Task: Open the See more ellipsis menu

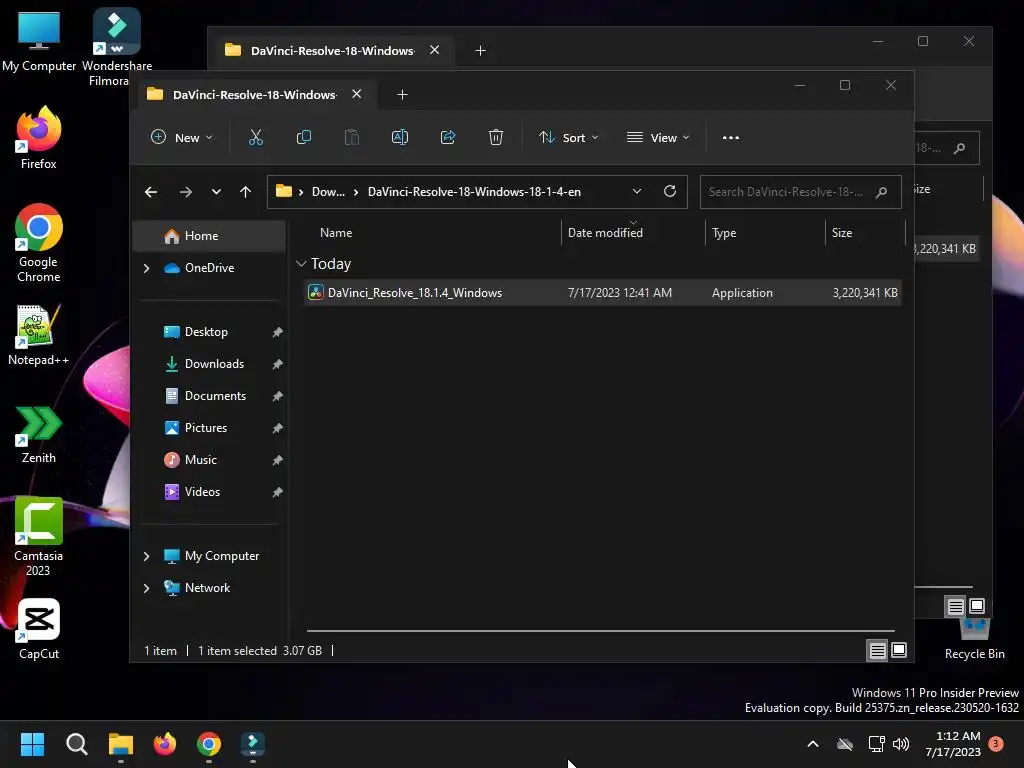Action: coord(731,138)
